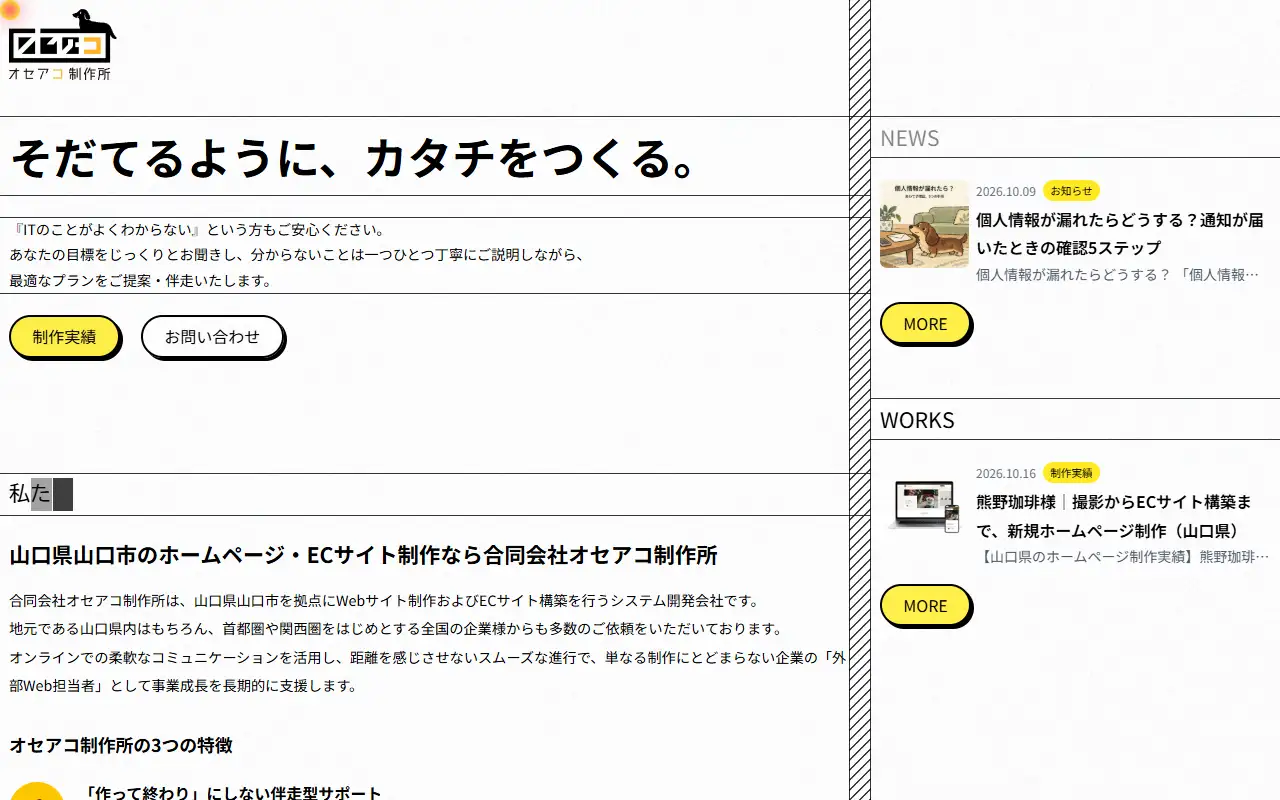Click the date 2026.10.16

1006,474
